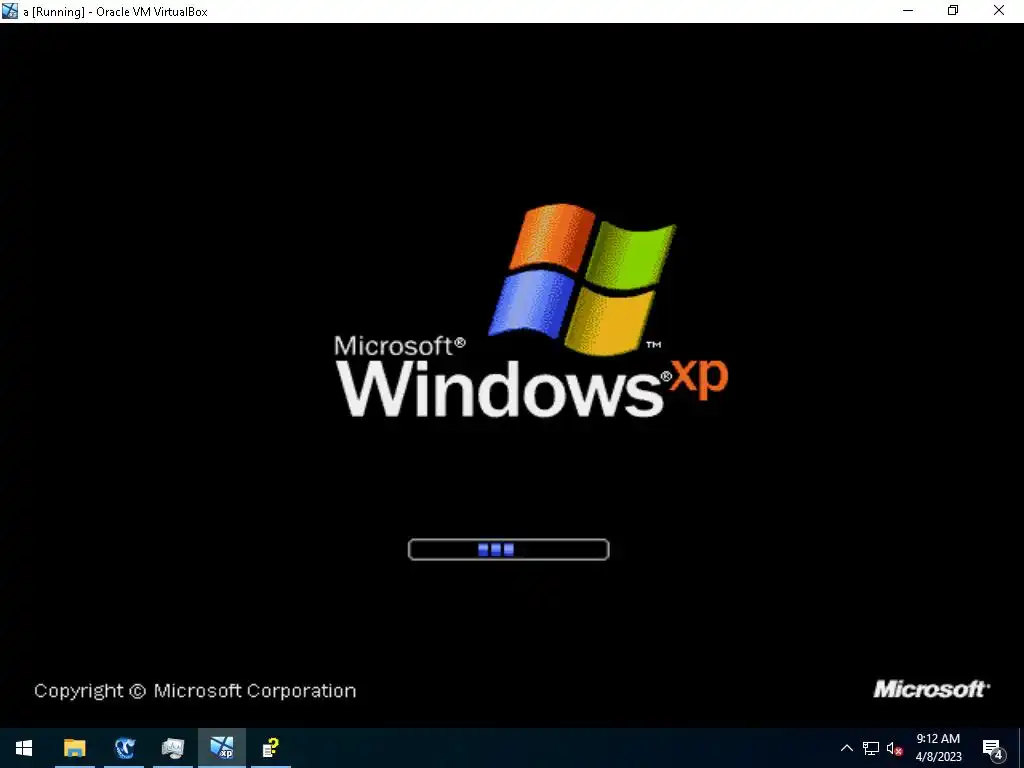Image resolution: width=1024 pixels, height=768 pixels.
Task: Open the Windows Start menu
Action: [x=24, y=748]
